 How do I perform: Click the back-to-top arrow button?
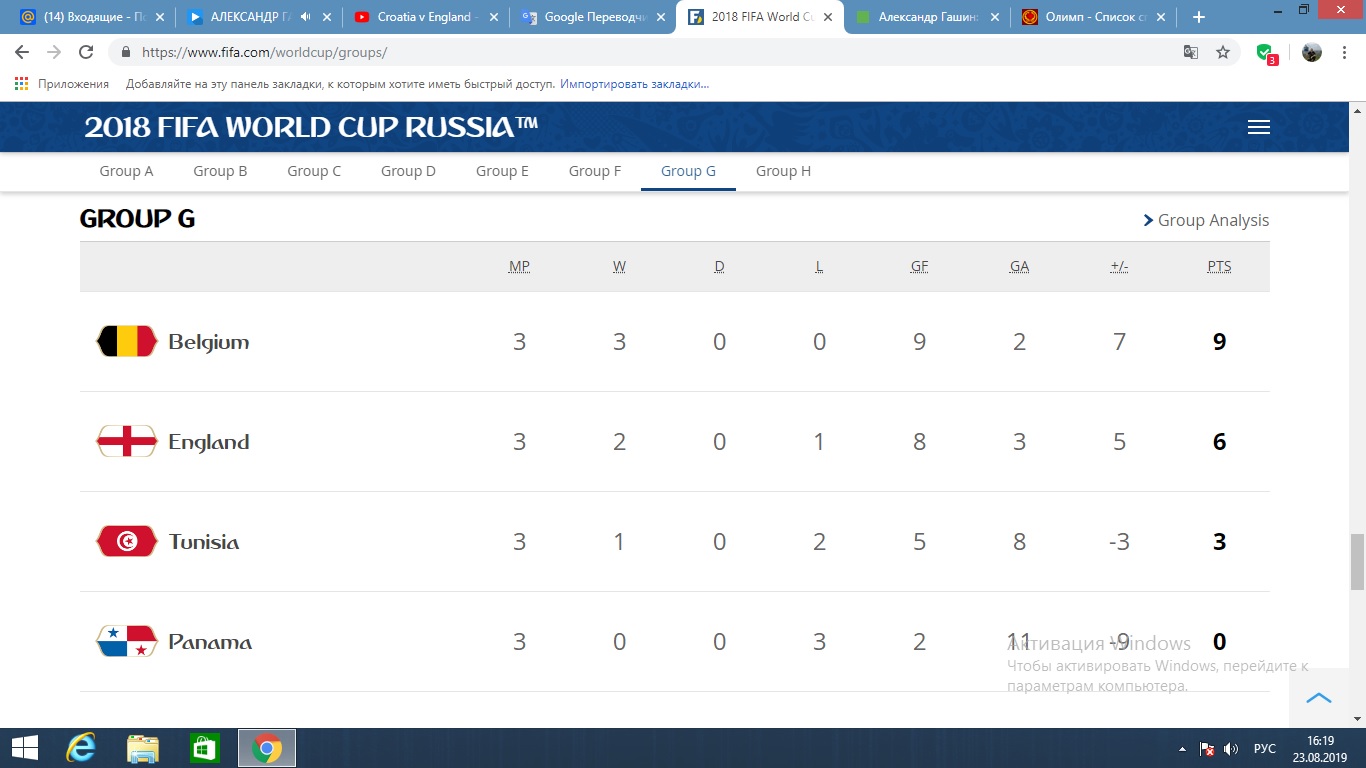1319,697
